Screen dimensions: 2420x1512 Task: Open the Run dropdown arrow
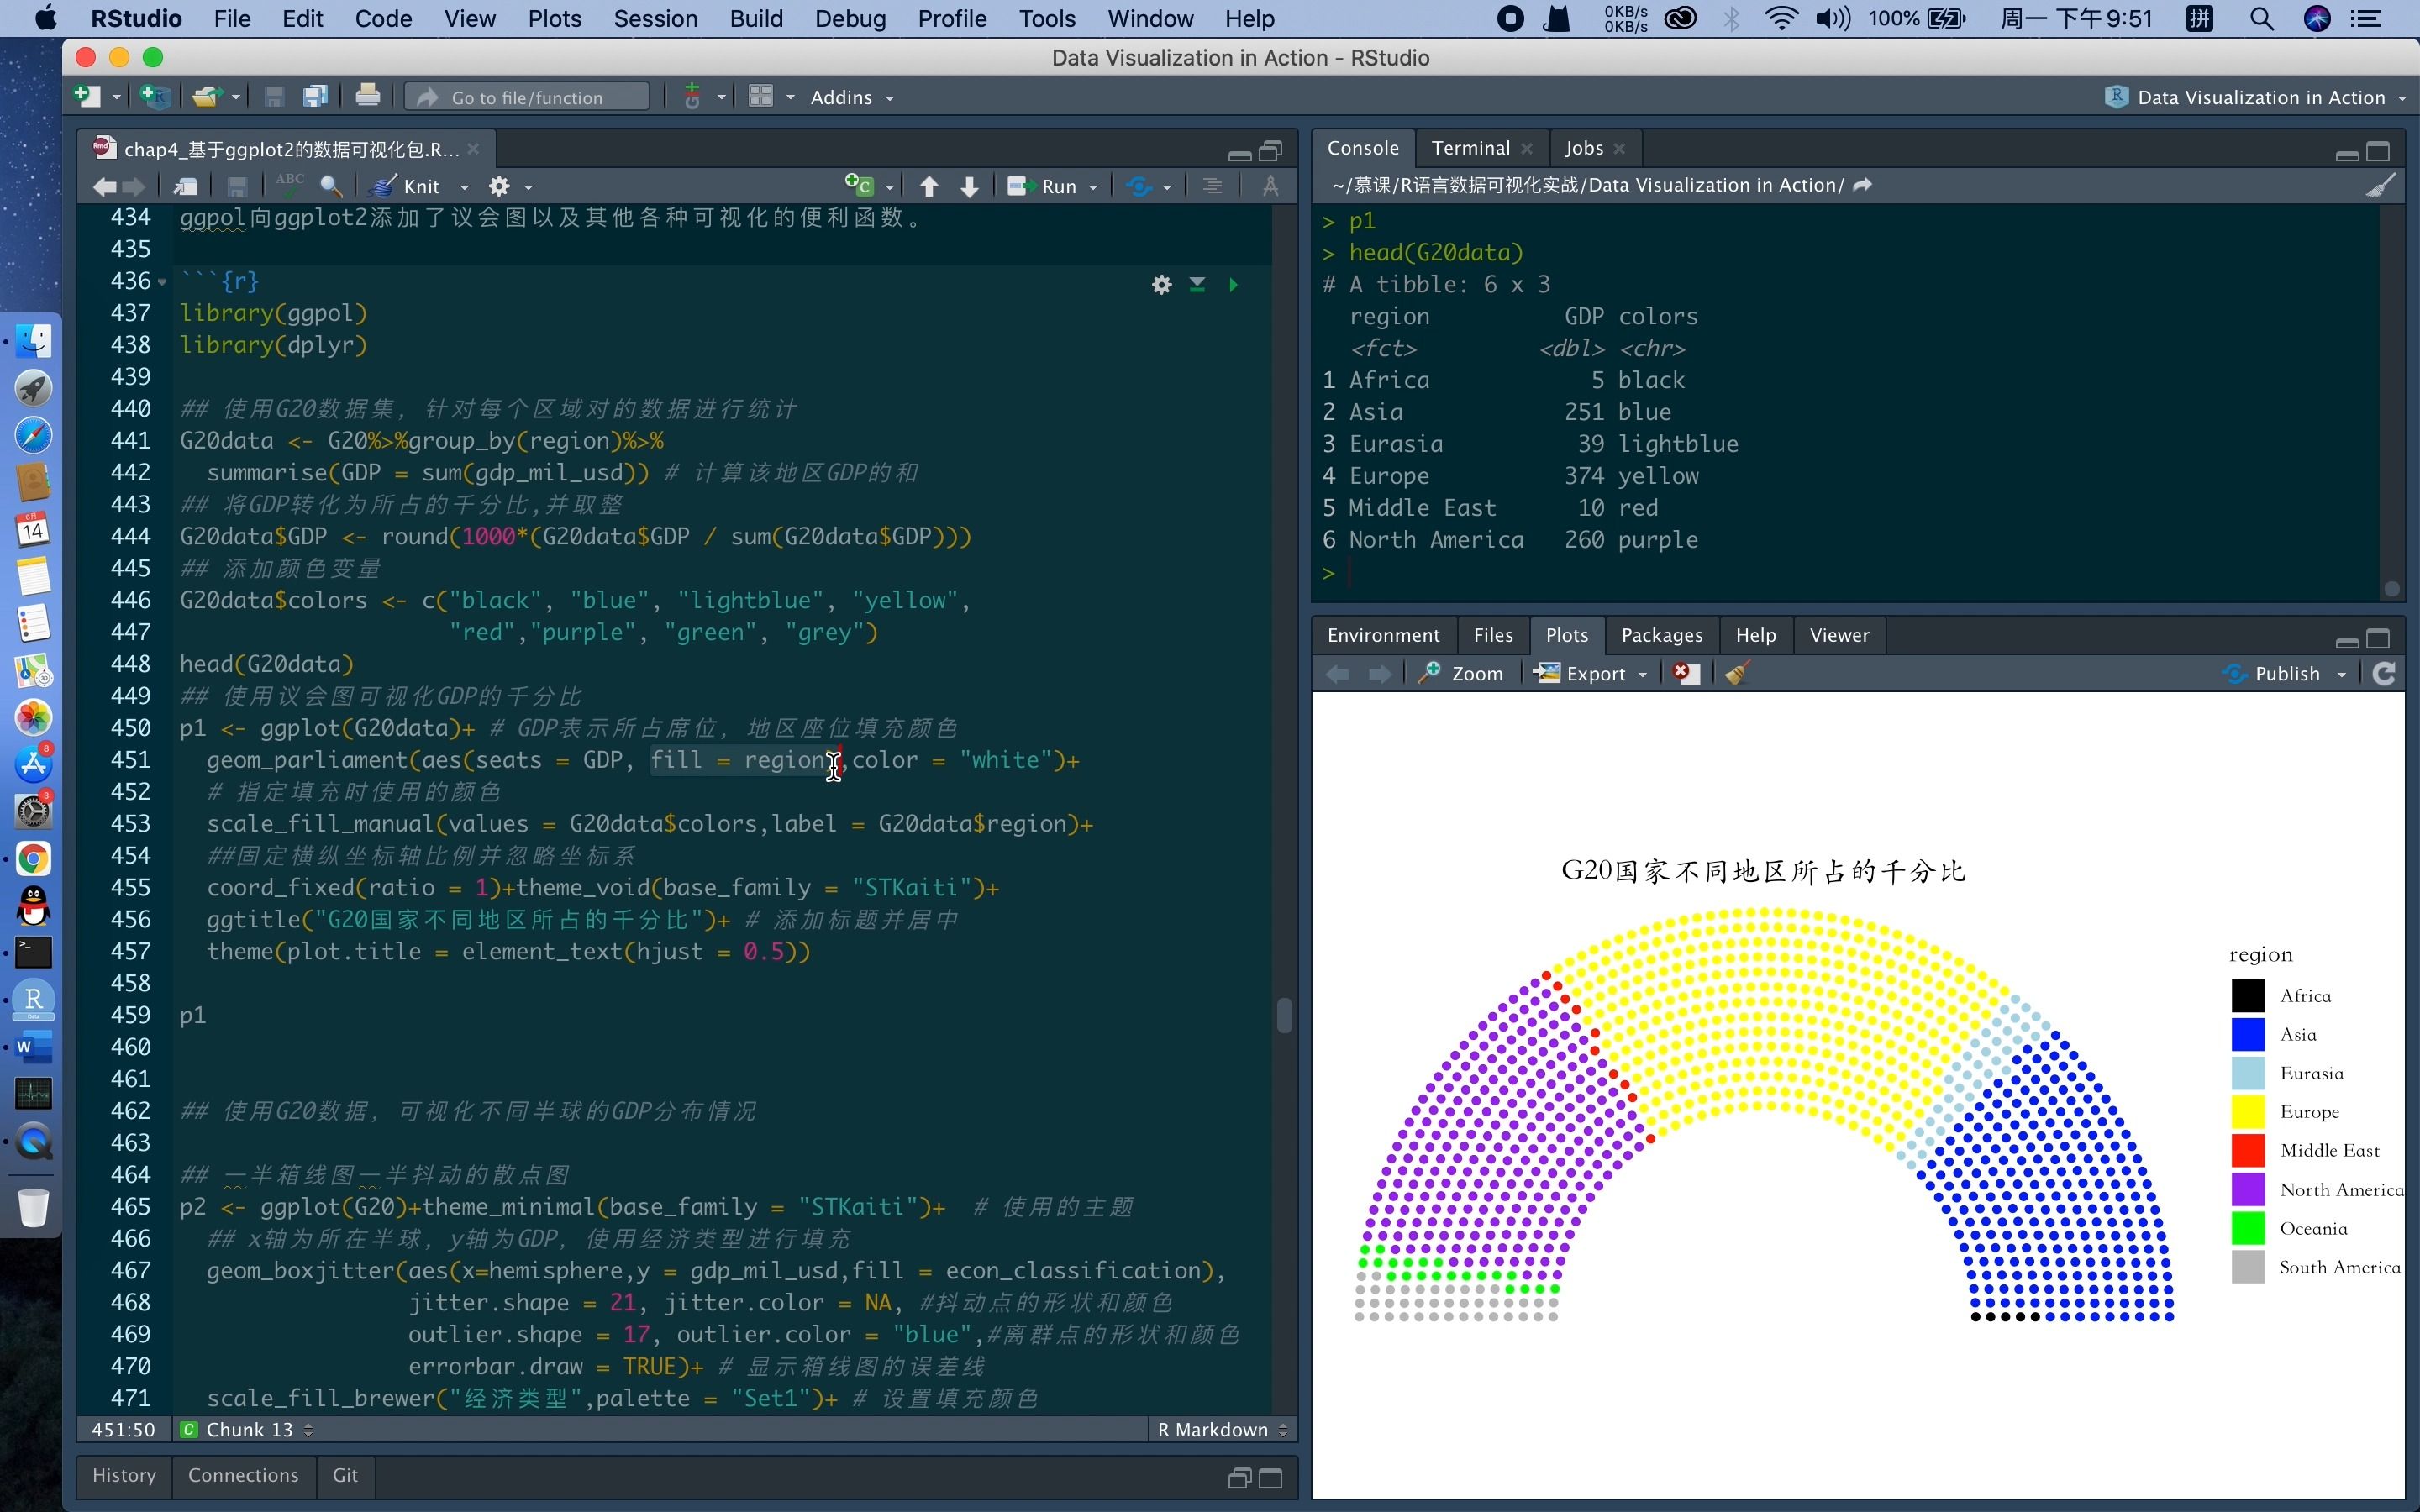click(x=1093, y=187)
